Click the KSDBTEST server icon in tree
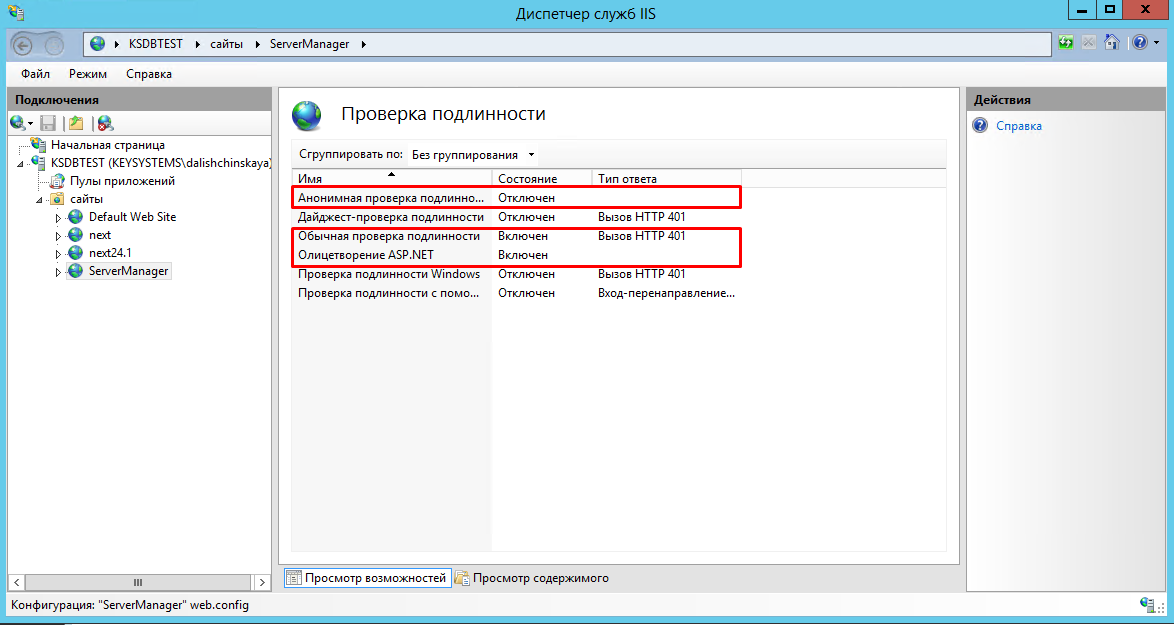This screenshot has height=625, width=1174. tap(38, 163)
